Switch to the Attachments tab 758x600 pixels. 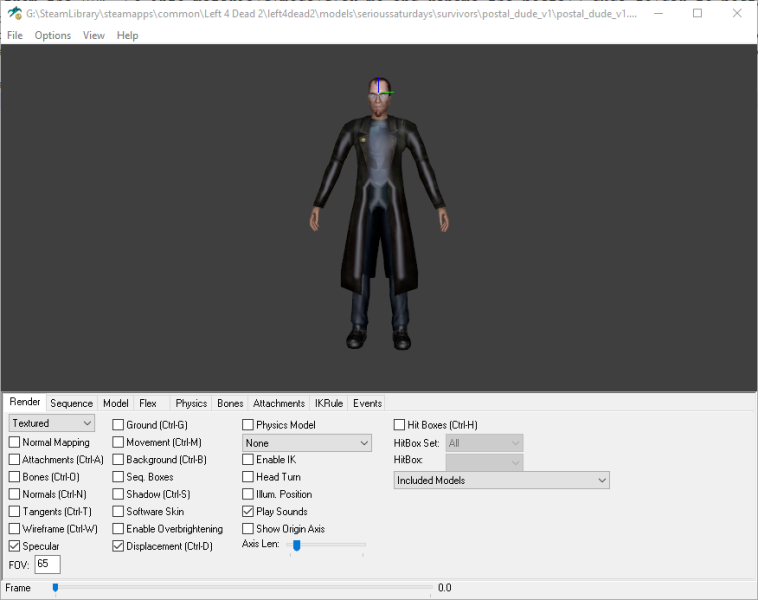coord(279,403)
